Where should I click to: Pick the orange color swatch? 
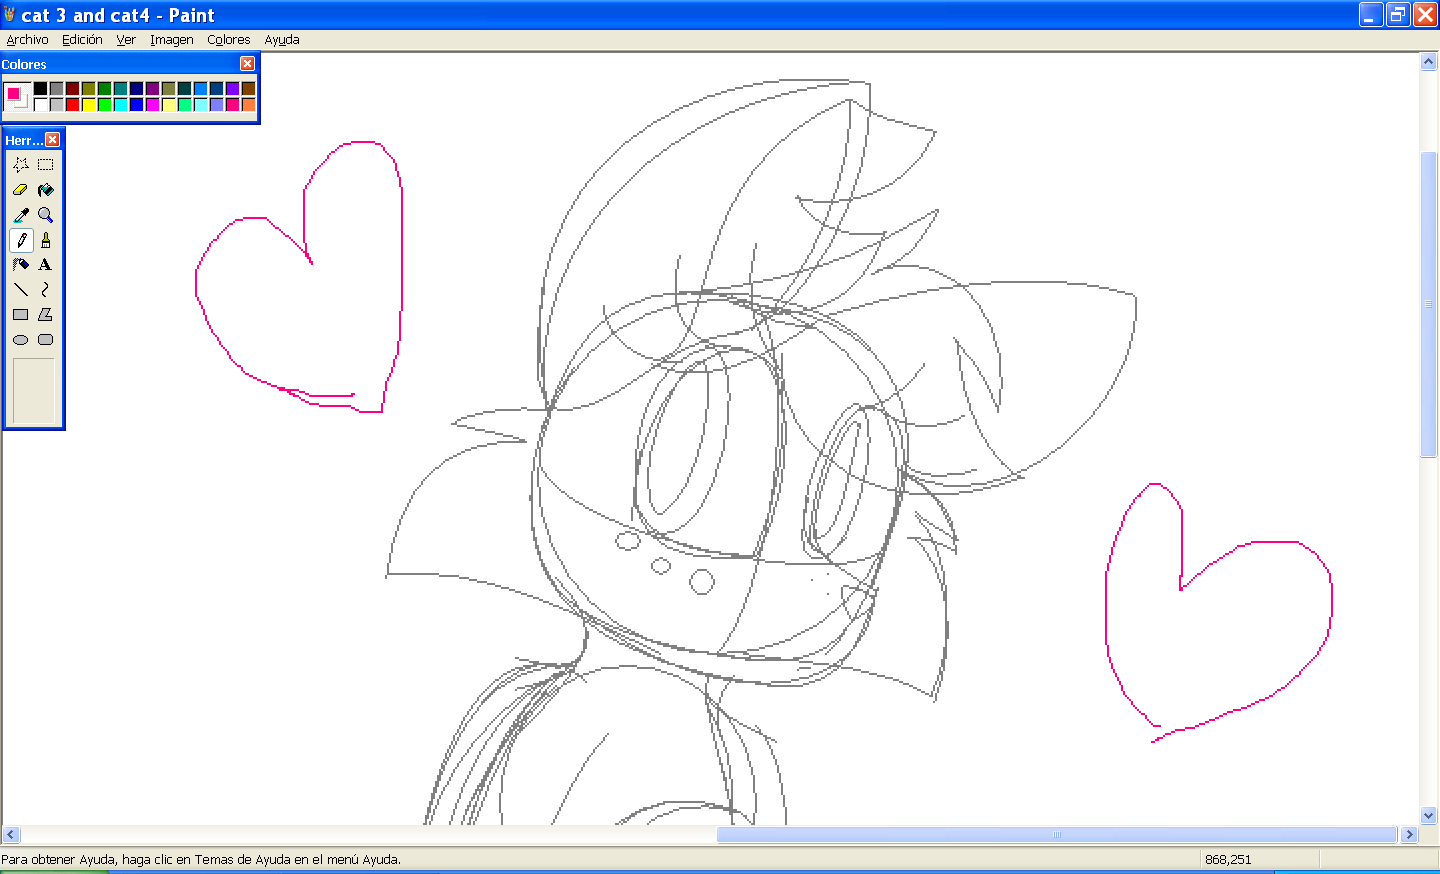point(249,104)
